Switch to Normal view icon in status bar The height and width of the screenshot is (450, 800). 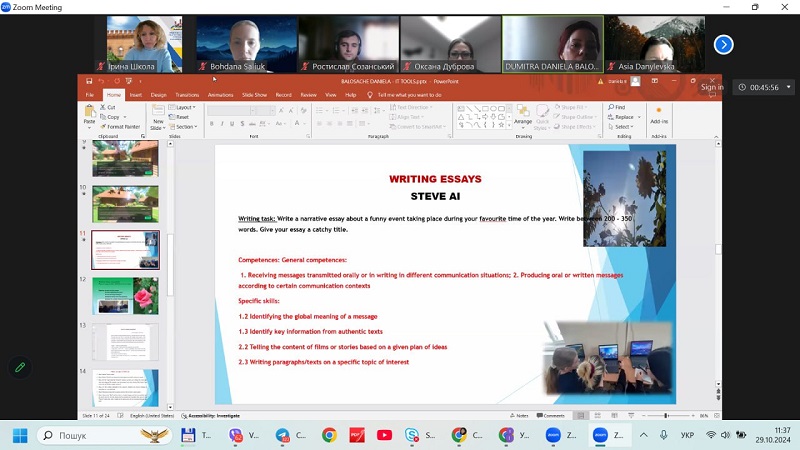pyautogui.click(x=581, y=415)
